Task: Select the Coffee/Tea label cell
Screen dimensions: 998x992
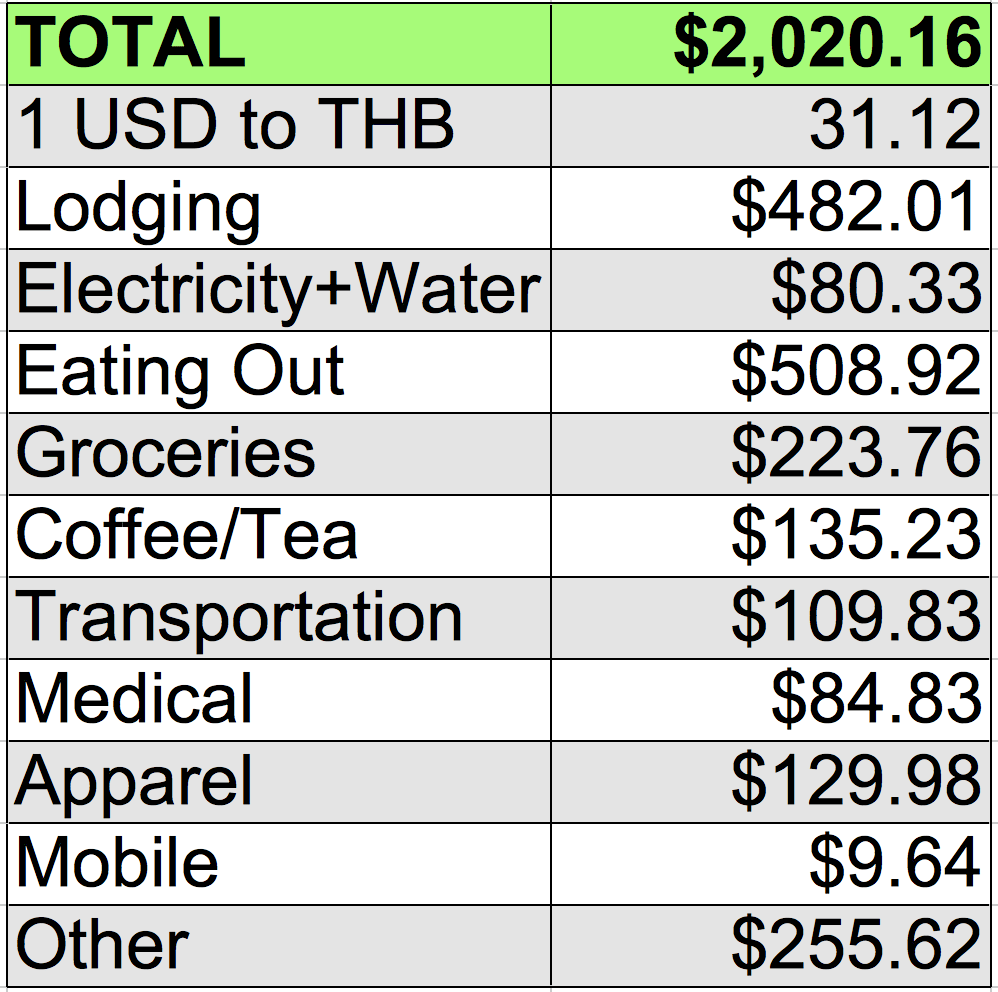Action: [278, 535]
